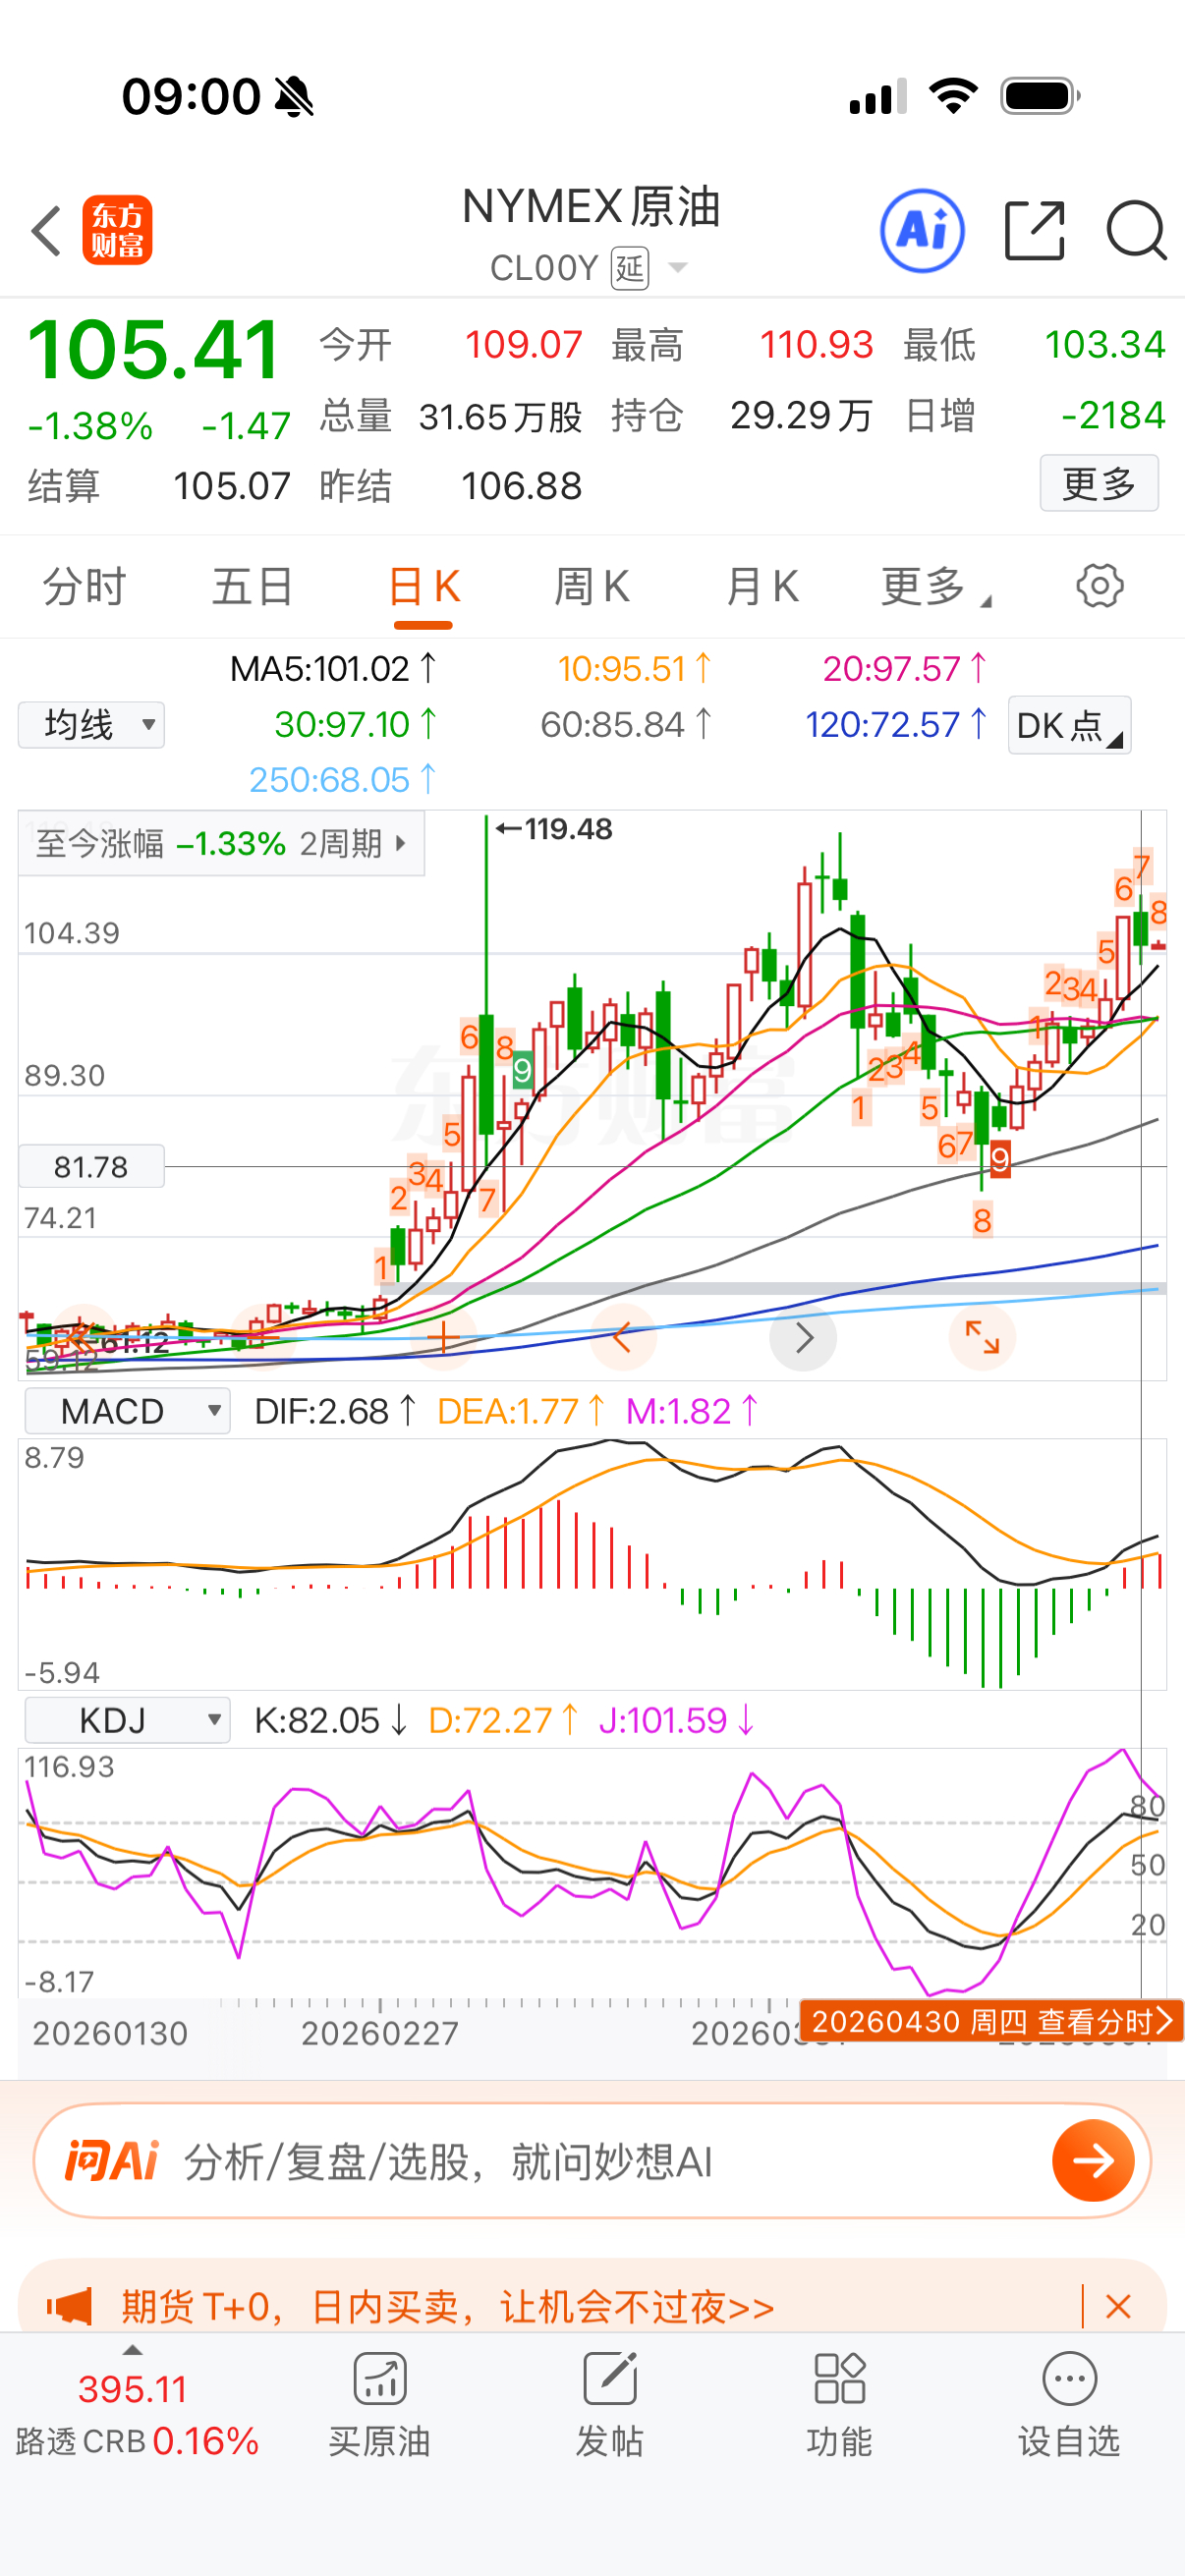The image size is (1185, 2576).
Task: Tap the DEA:1.77 value
Action: 521,1411
